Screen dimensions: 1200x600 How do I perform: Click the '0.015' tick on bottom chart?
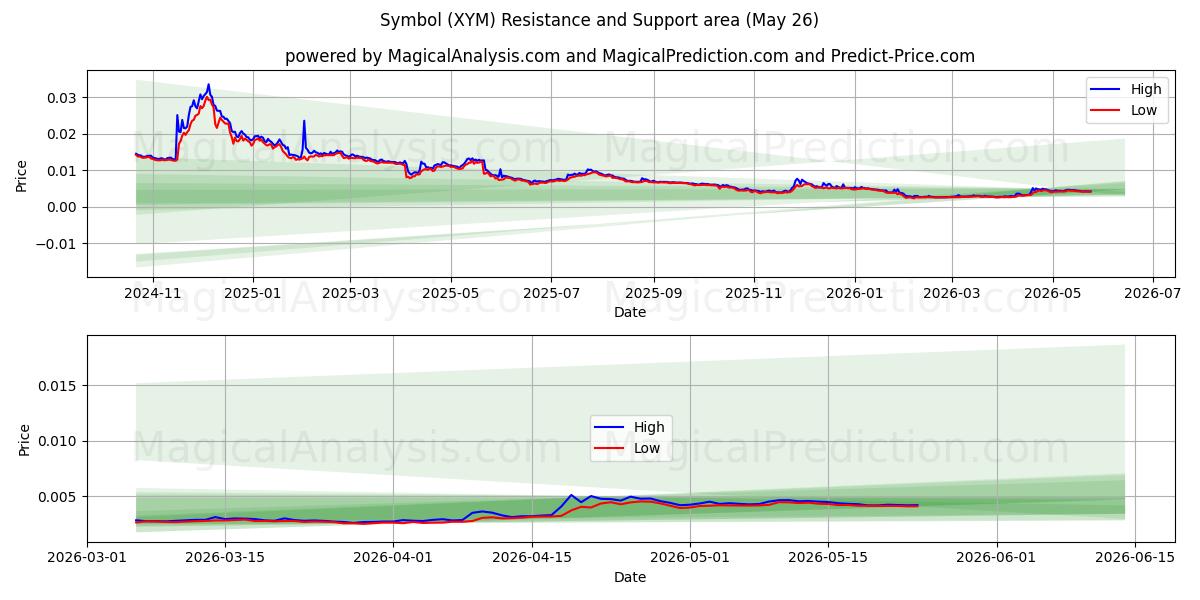coord(60,386)
